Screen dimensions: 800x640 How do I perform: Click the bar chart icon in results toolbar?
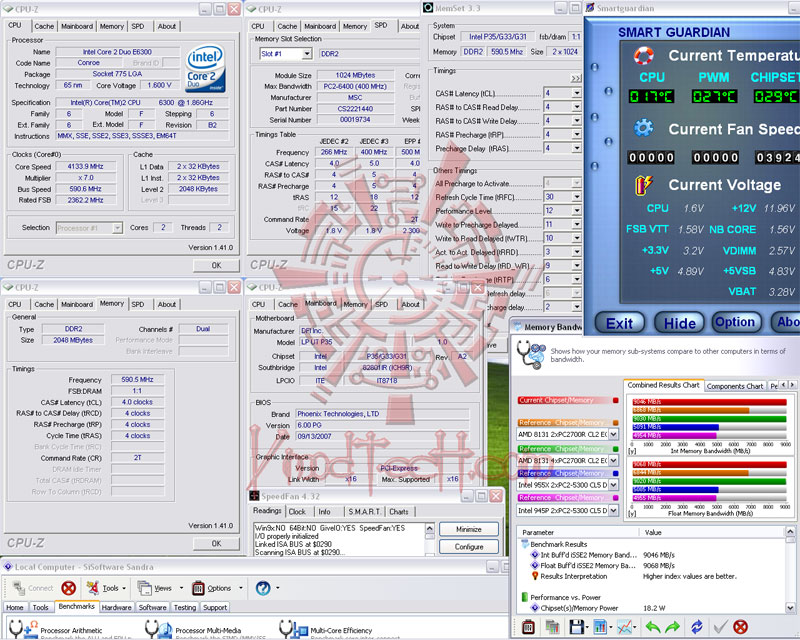click(601, 626)
